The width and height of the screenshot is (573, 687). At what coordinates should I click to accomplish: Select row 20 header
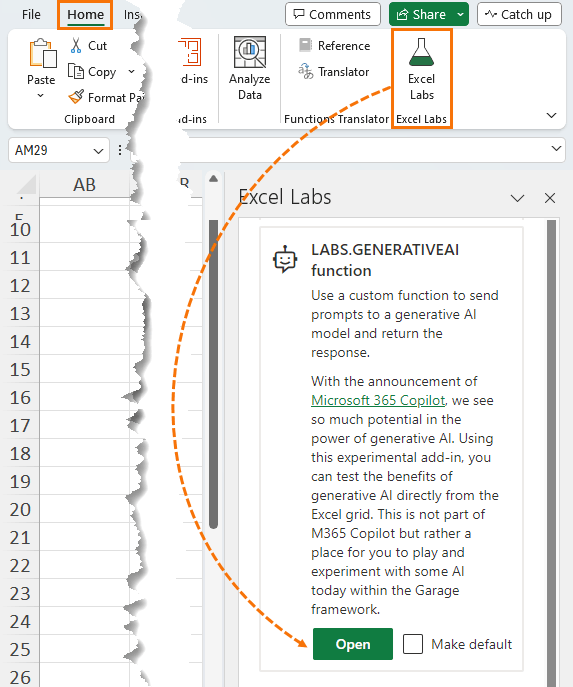point(20,509)
